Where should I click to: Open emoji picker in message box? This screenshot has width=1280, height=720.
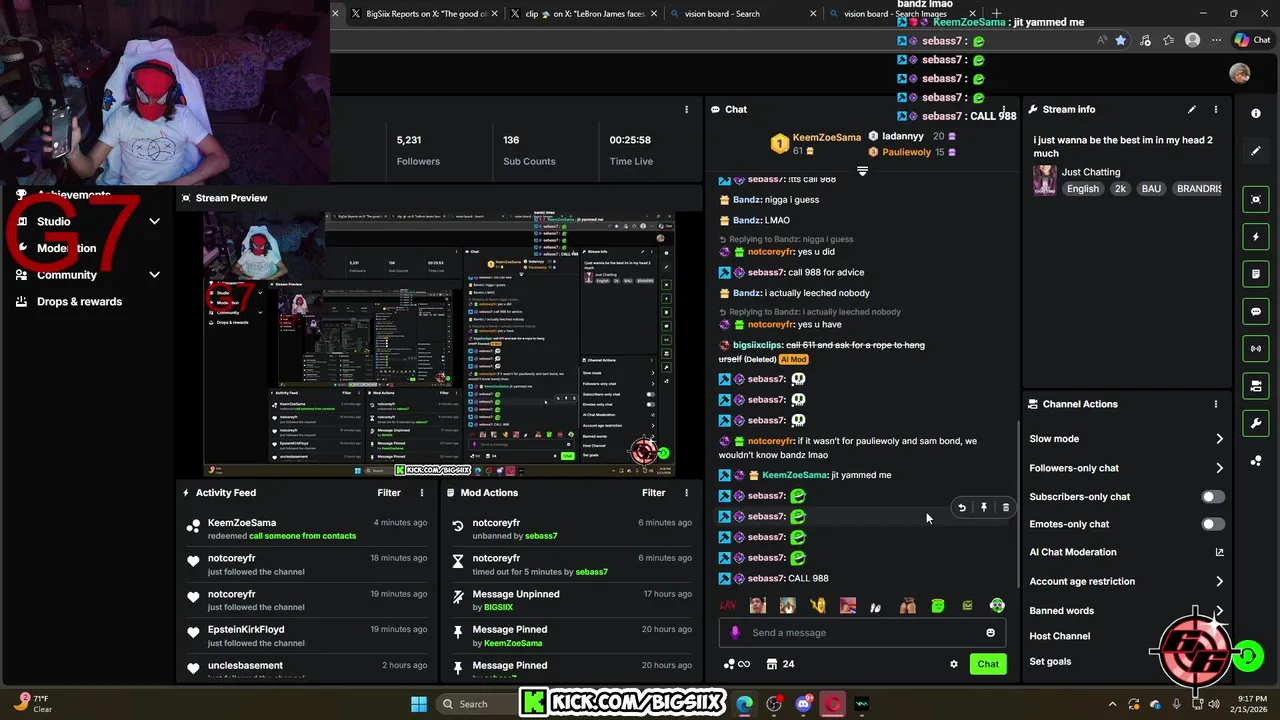[990, 633]
